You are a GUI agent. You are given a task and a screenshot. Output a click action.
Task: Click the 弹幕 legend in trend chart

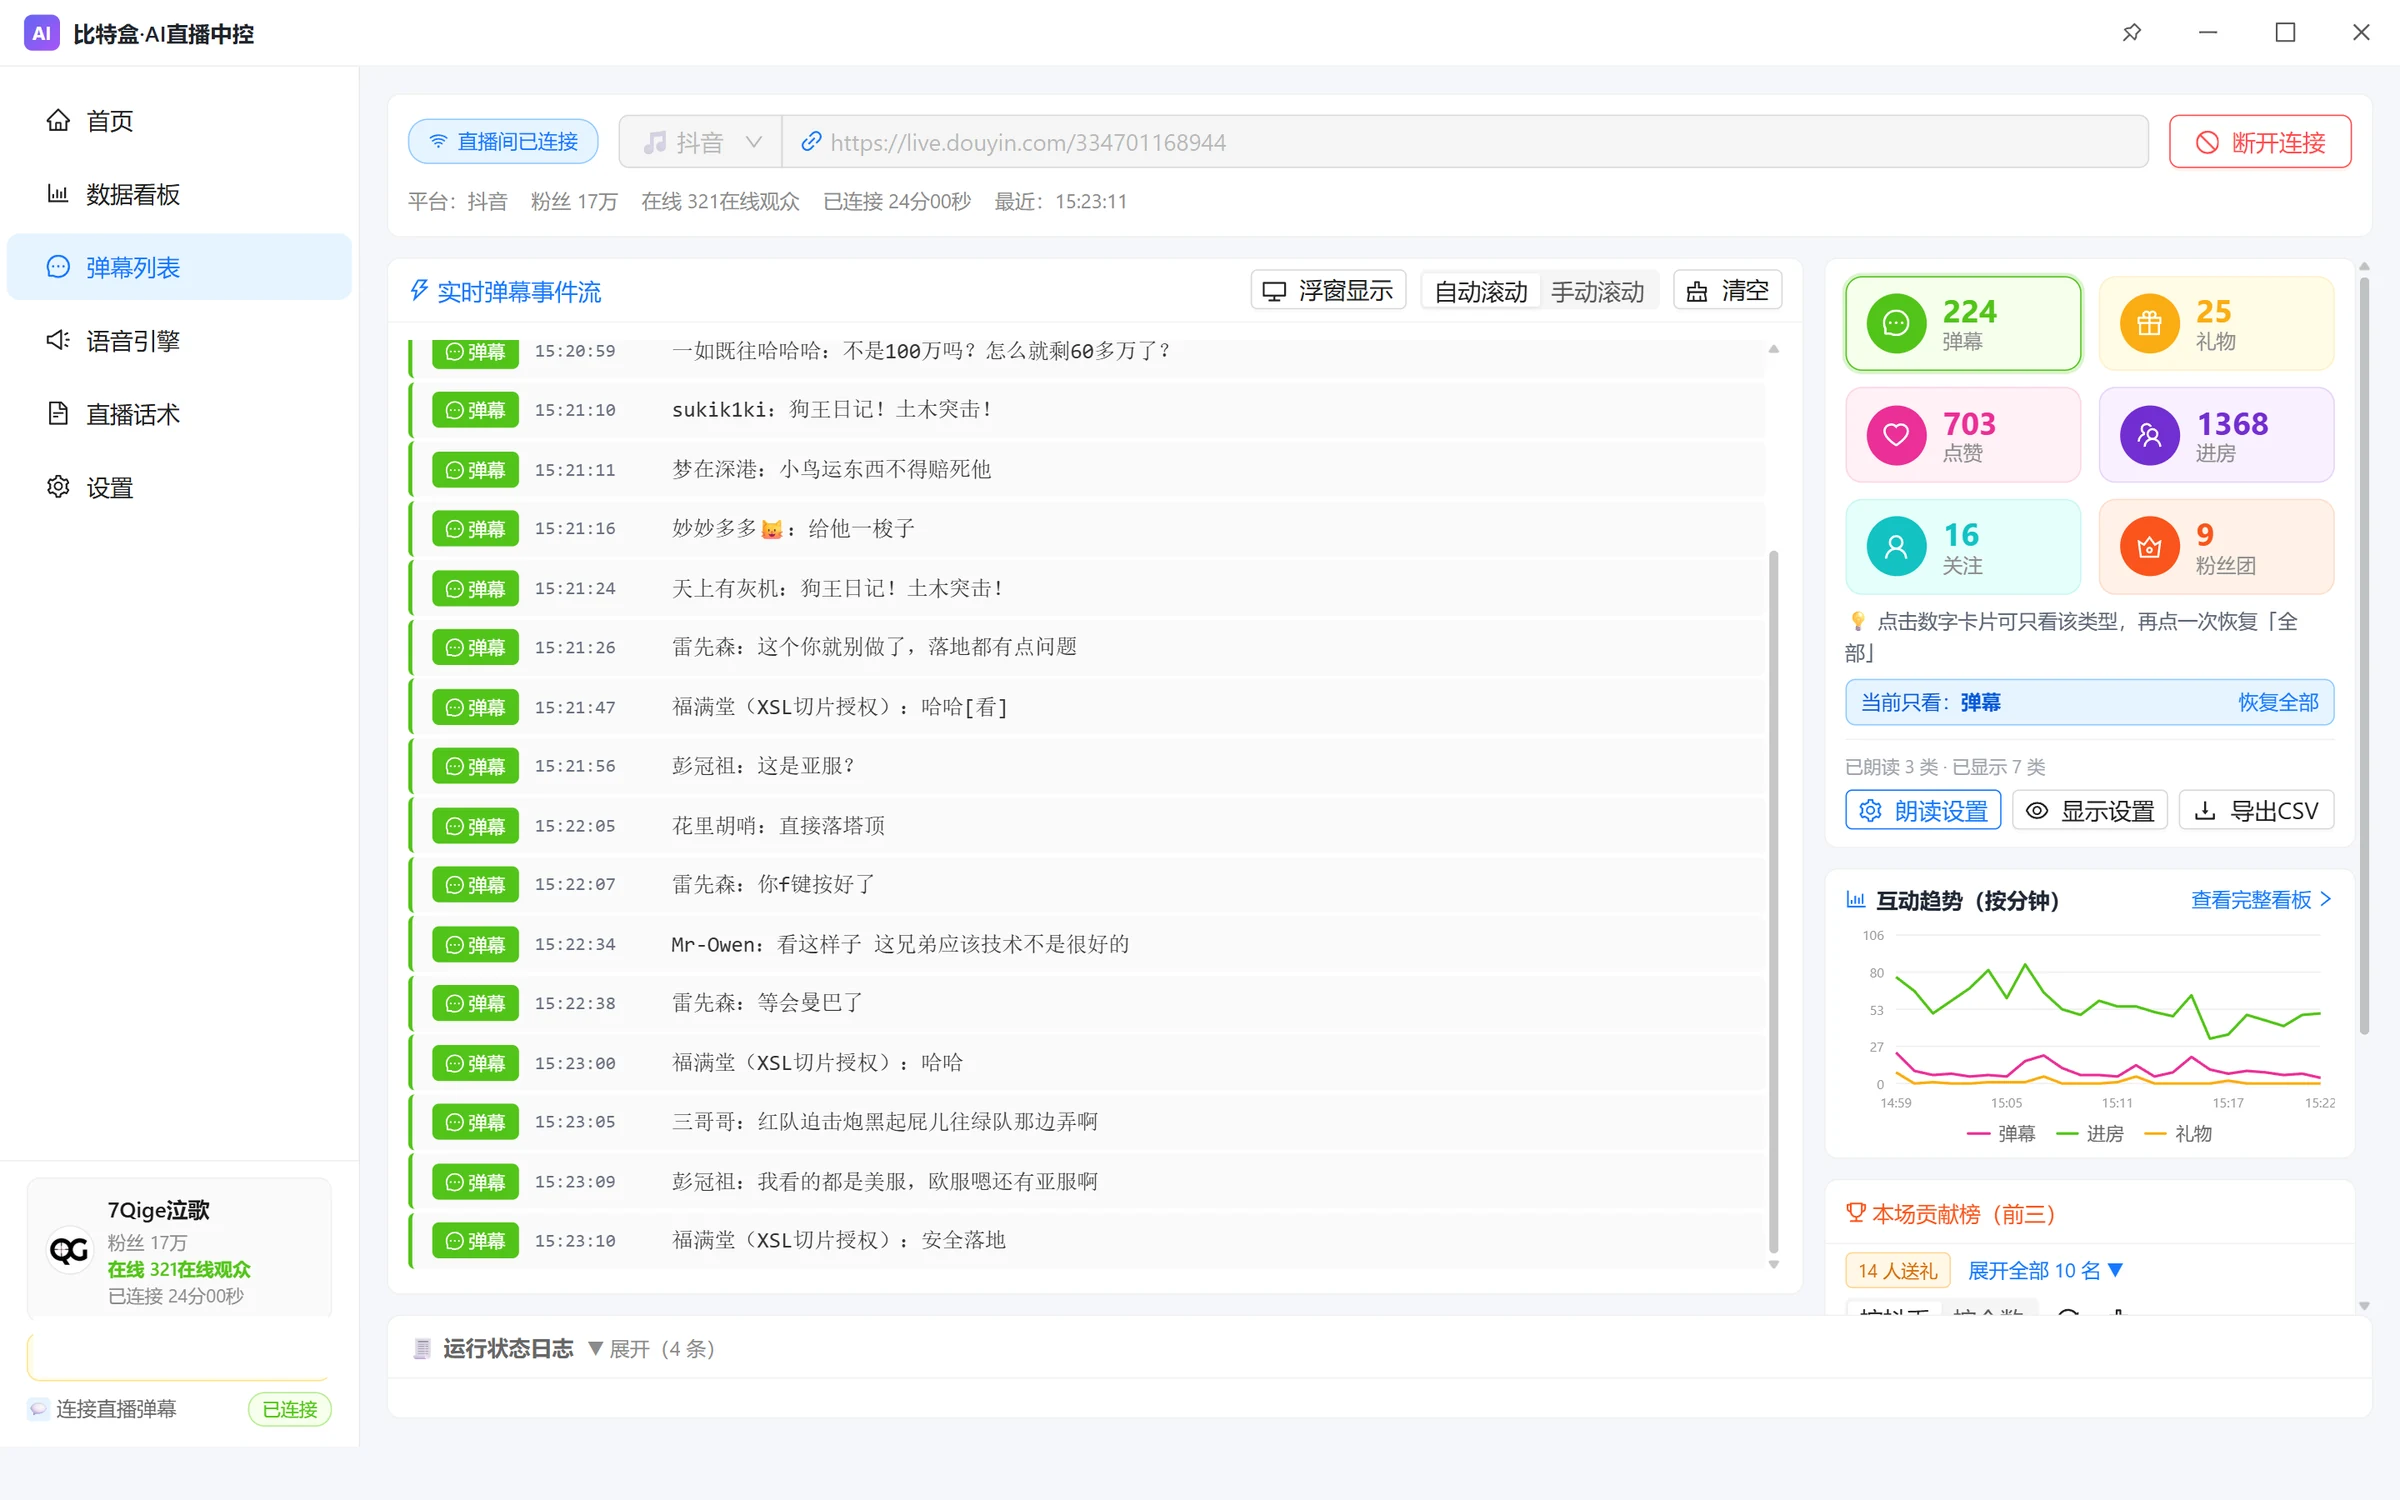(x=2001, y=1133)
